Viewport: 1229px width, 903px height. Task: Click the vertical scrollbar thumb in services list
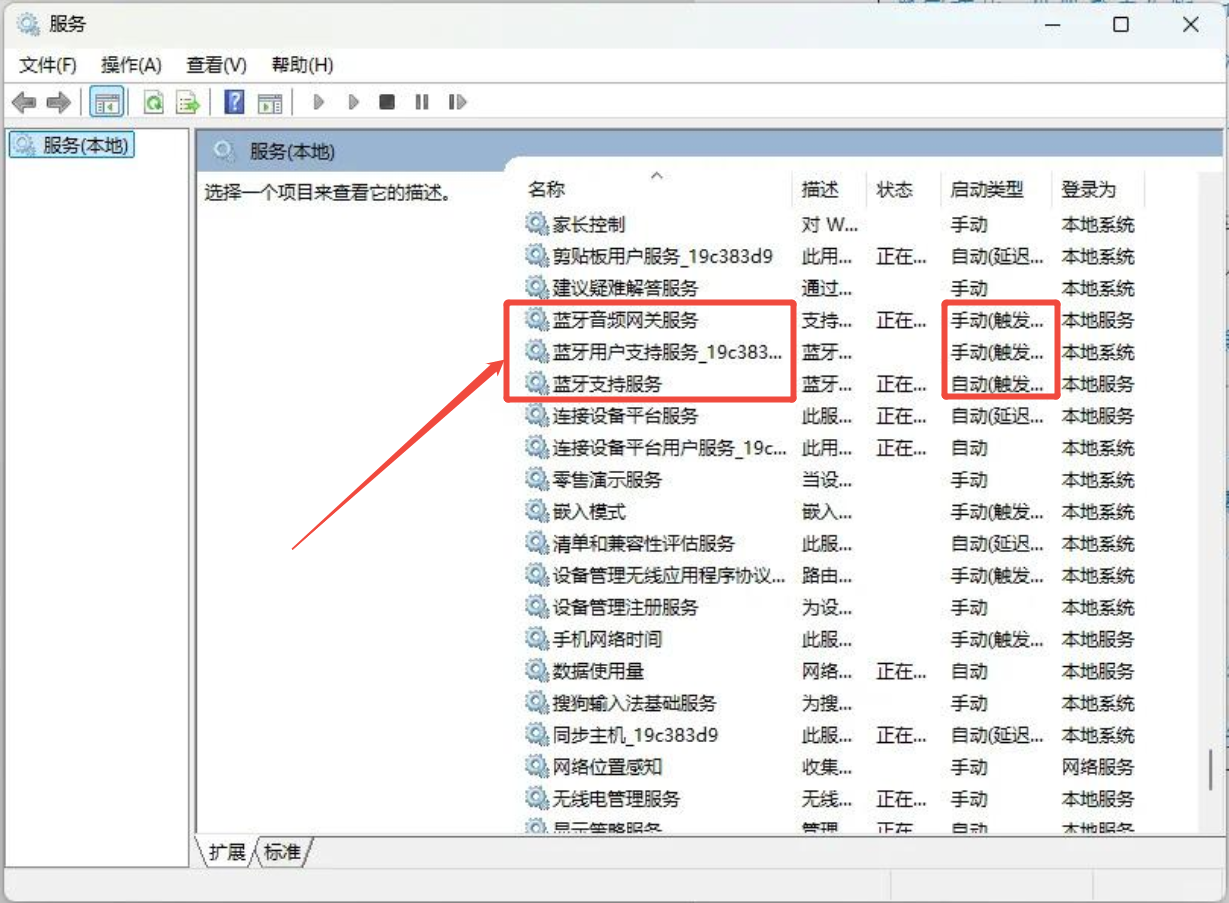[1211, 770]
